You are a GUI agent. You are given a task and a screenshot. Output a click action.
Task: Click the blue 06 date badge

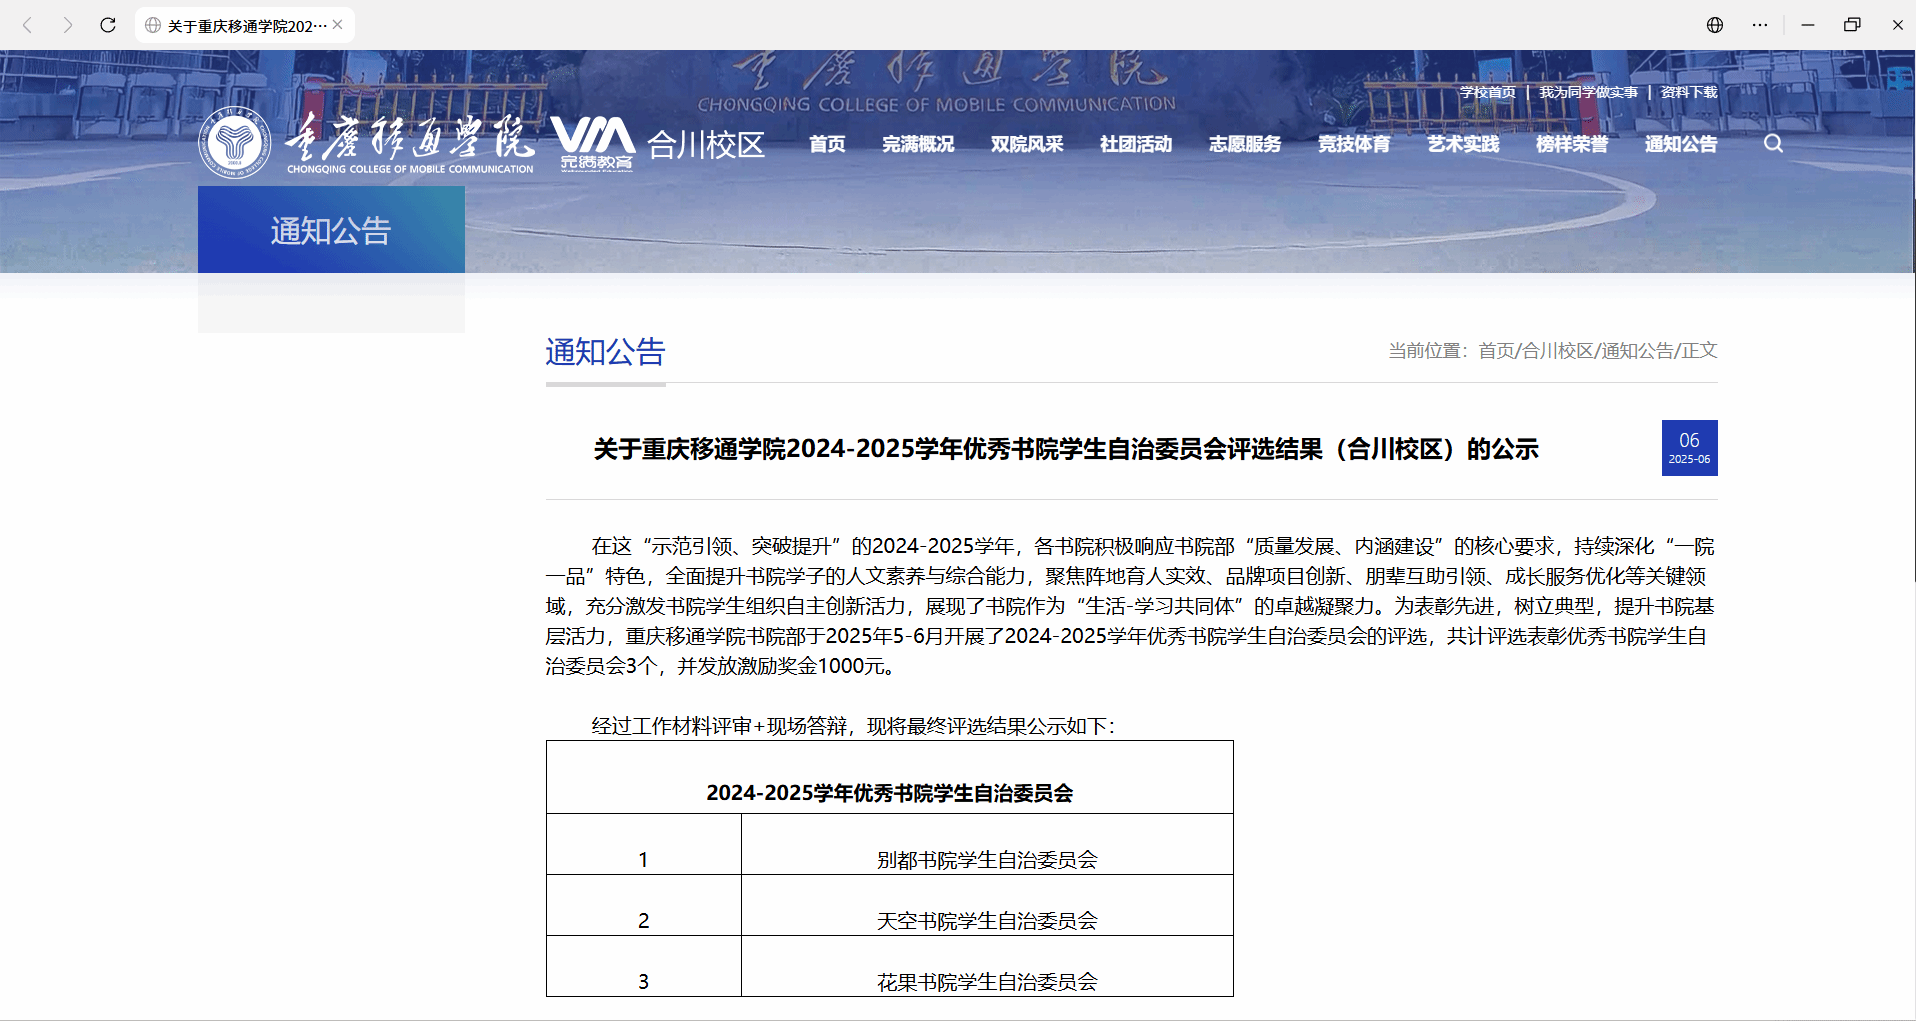coord(1690,448)
